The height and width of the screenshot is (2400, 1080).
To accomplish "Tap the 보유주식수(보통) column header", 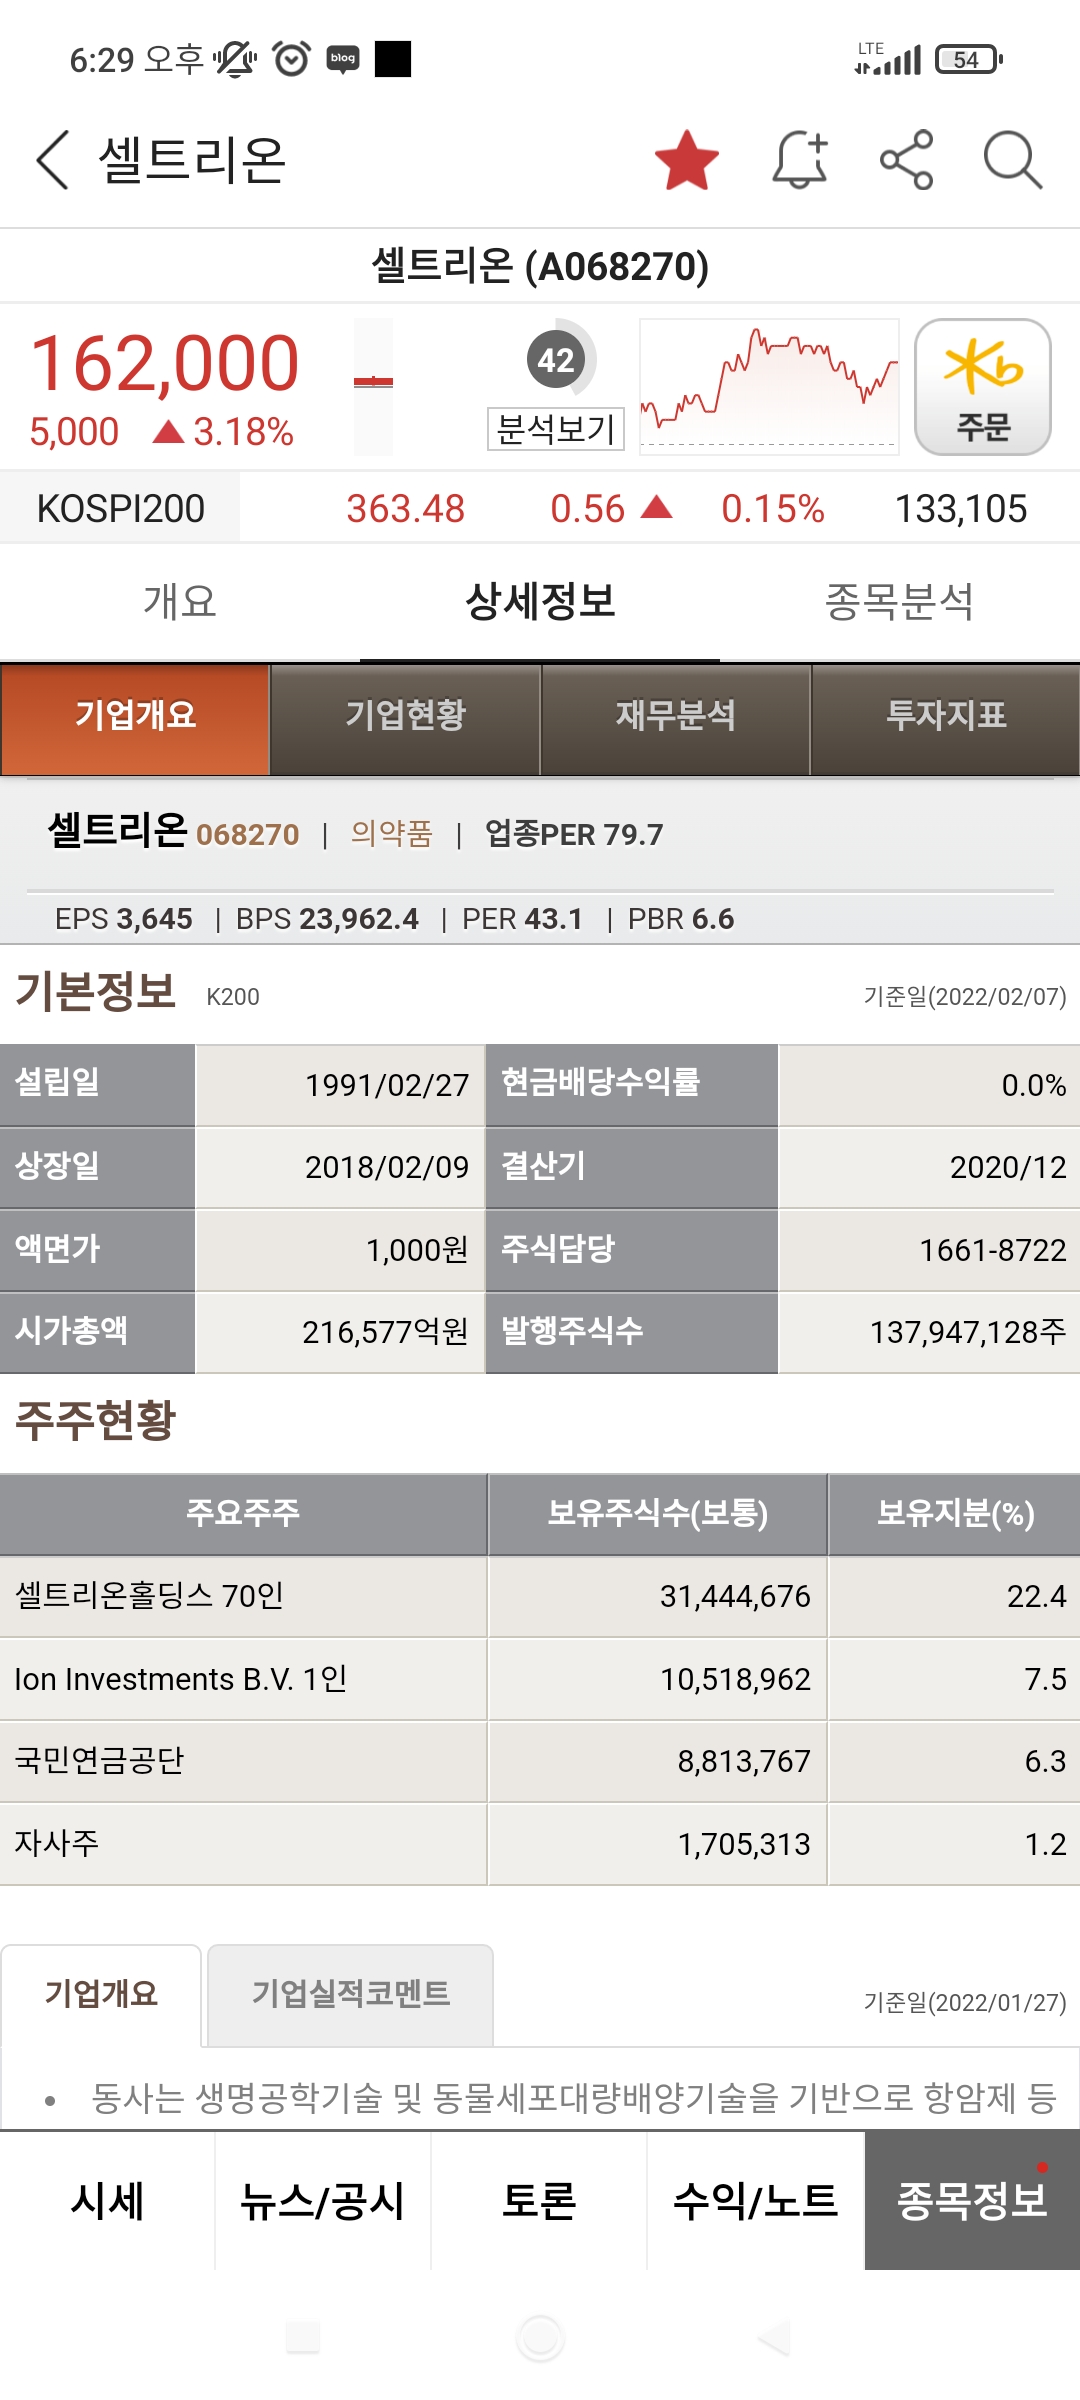I will pos(658,1514).
